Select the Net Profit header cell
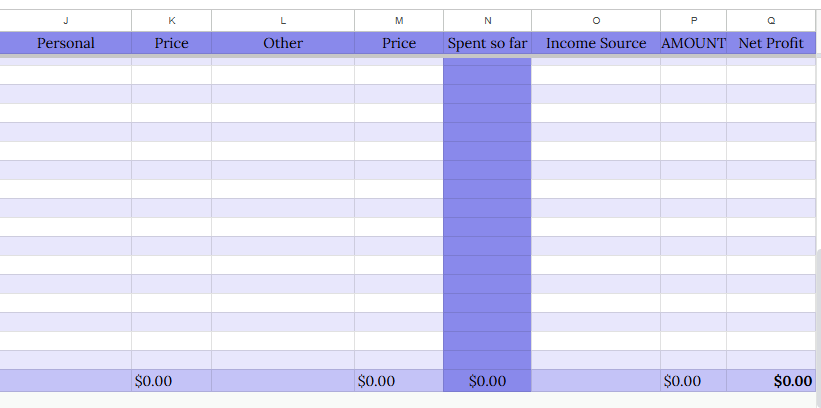This screenshot has width=821, height=408. pos(771,43)
